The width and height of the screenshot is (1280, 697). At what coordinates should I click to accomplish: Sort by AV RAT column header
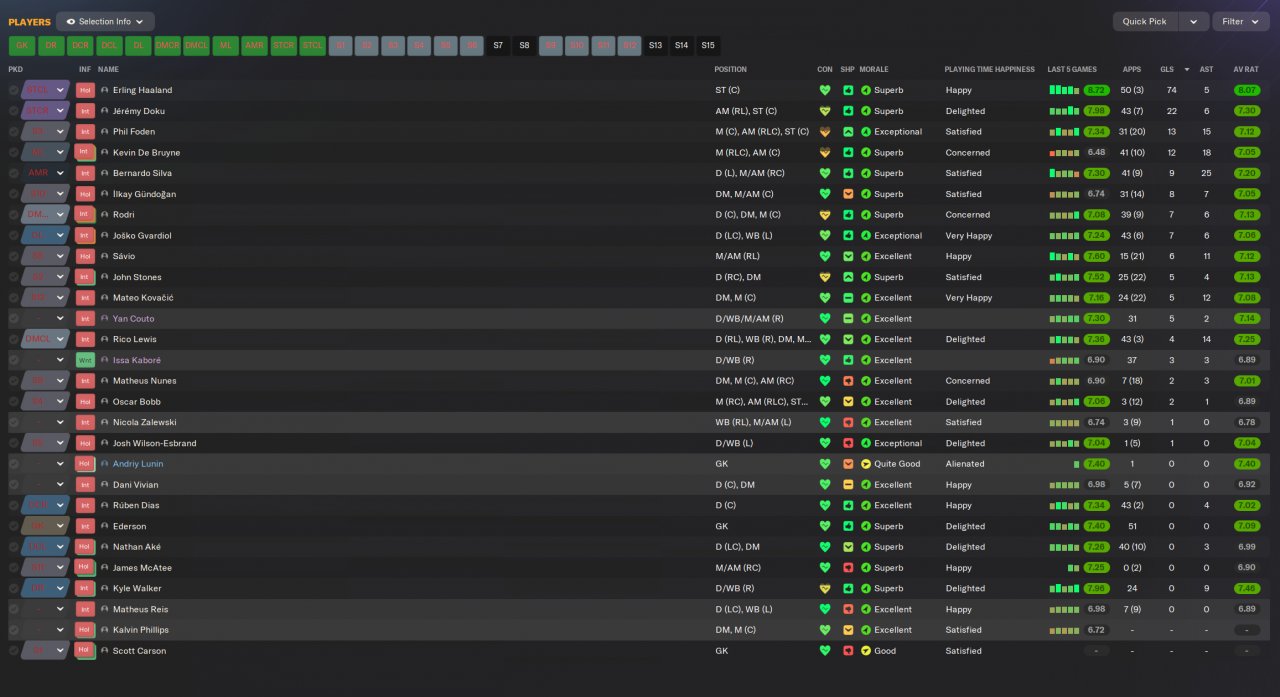[x=1245, y=70]
